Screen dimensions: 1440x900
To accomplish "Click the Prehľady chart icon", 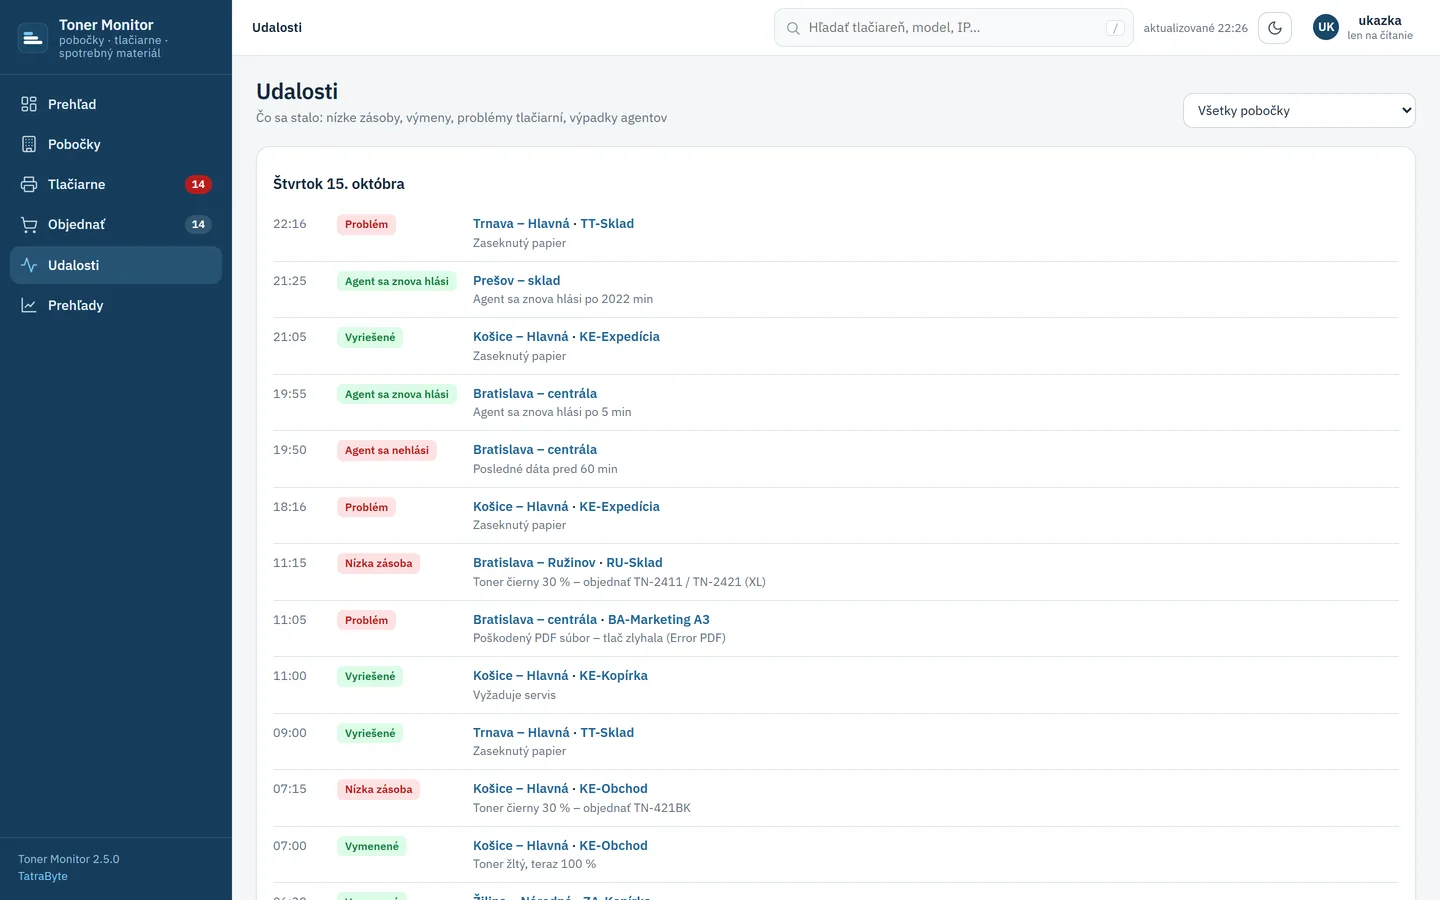I will (29, 305).
